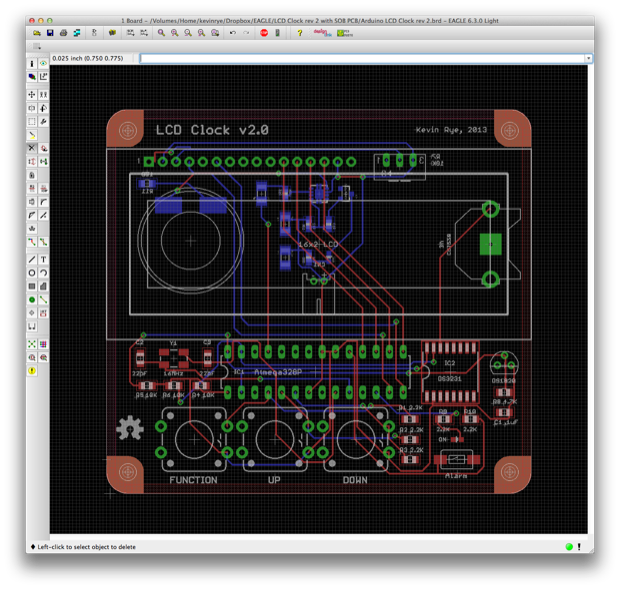
Task: Print the board layout
Action: pos(63,33)
